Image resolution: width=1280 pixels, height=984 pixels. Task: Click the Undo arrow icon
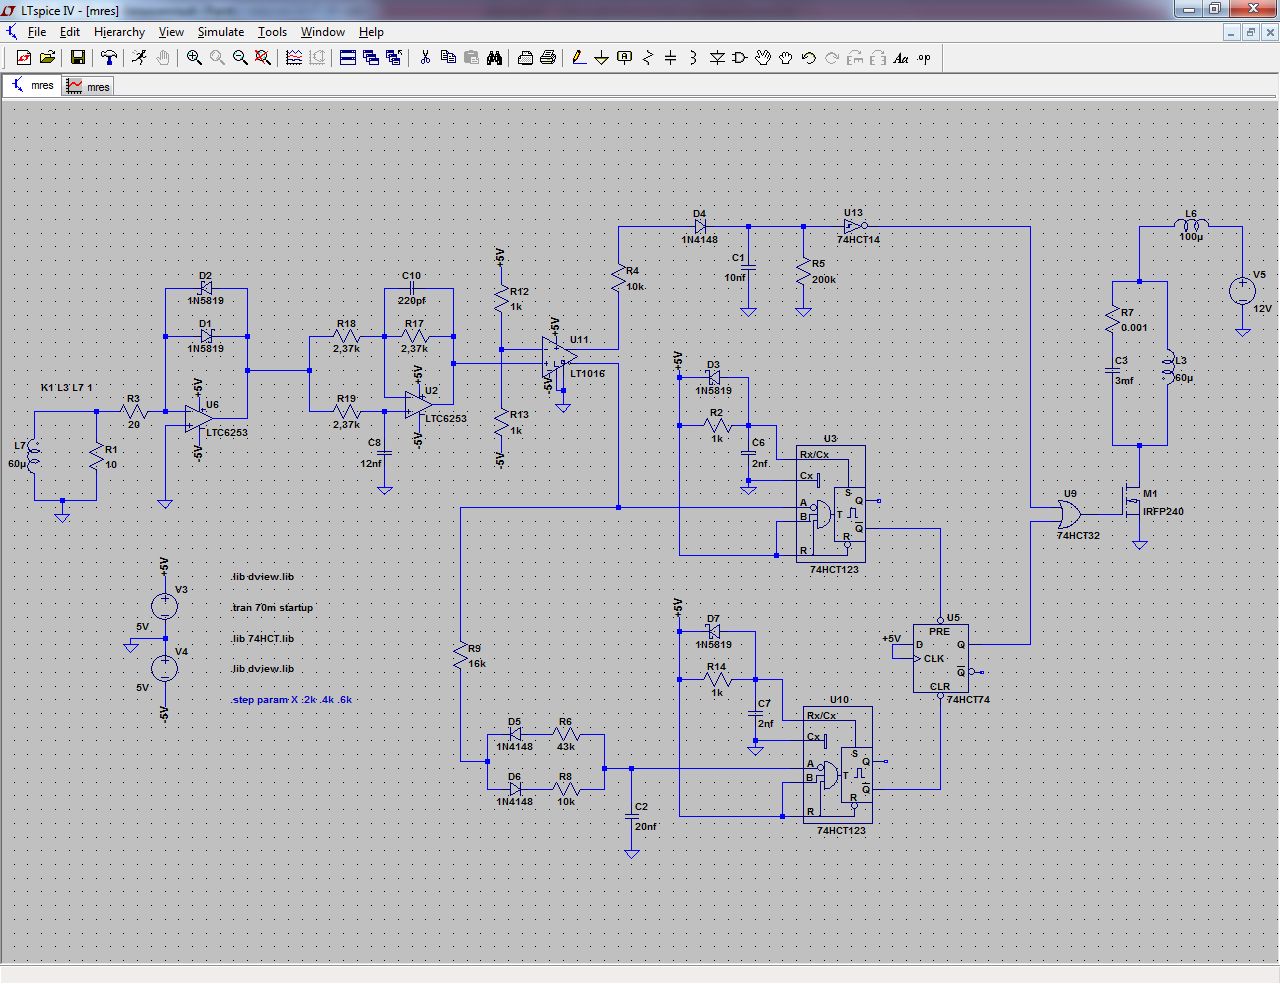tap(809, 58)
